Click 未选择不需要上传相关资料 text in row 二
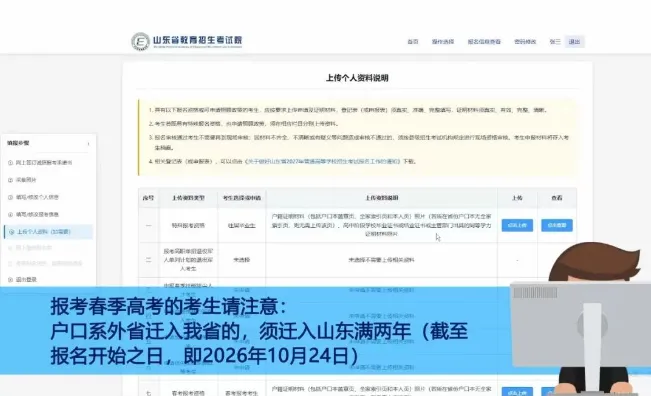Viewport: 651px width, 396px height. click(382, 260)
